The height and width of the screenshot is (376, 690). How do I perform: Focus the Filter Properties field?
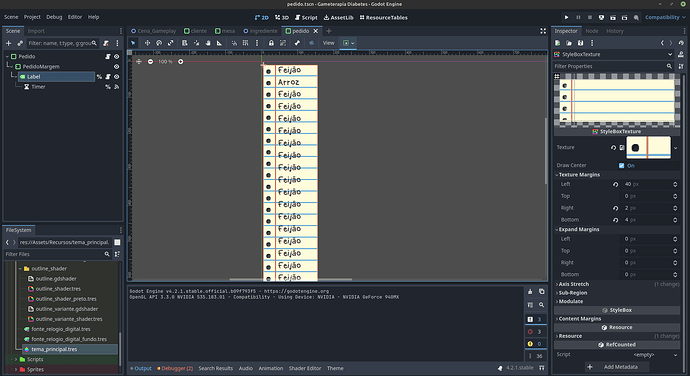614,66
